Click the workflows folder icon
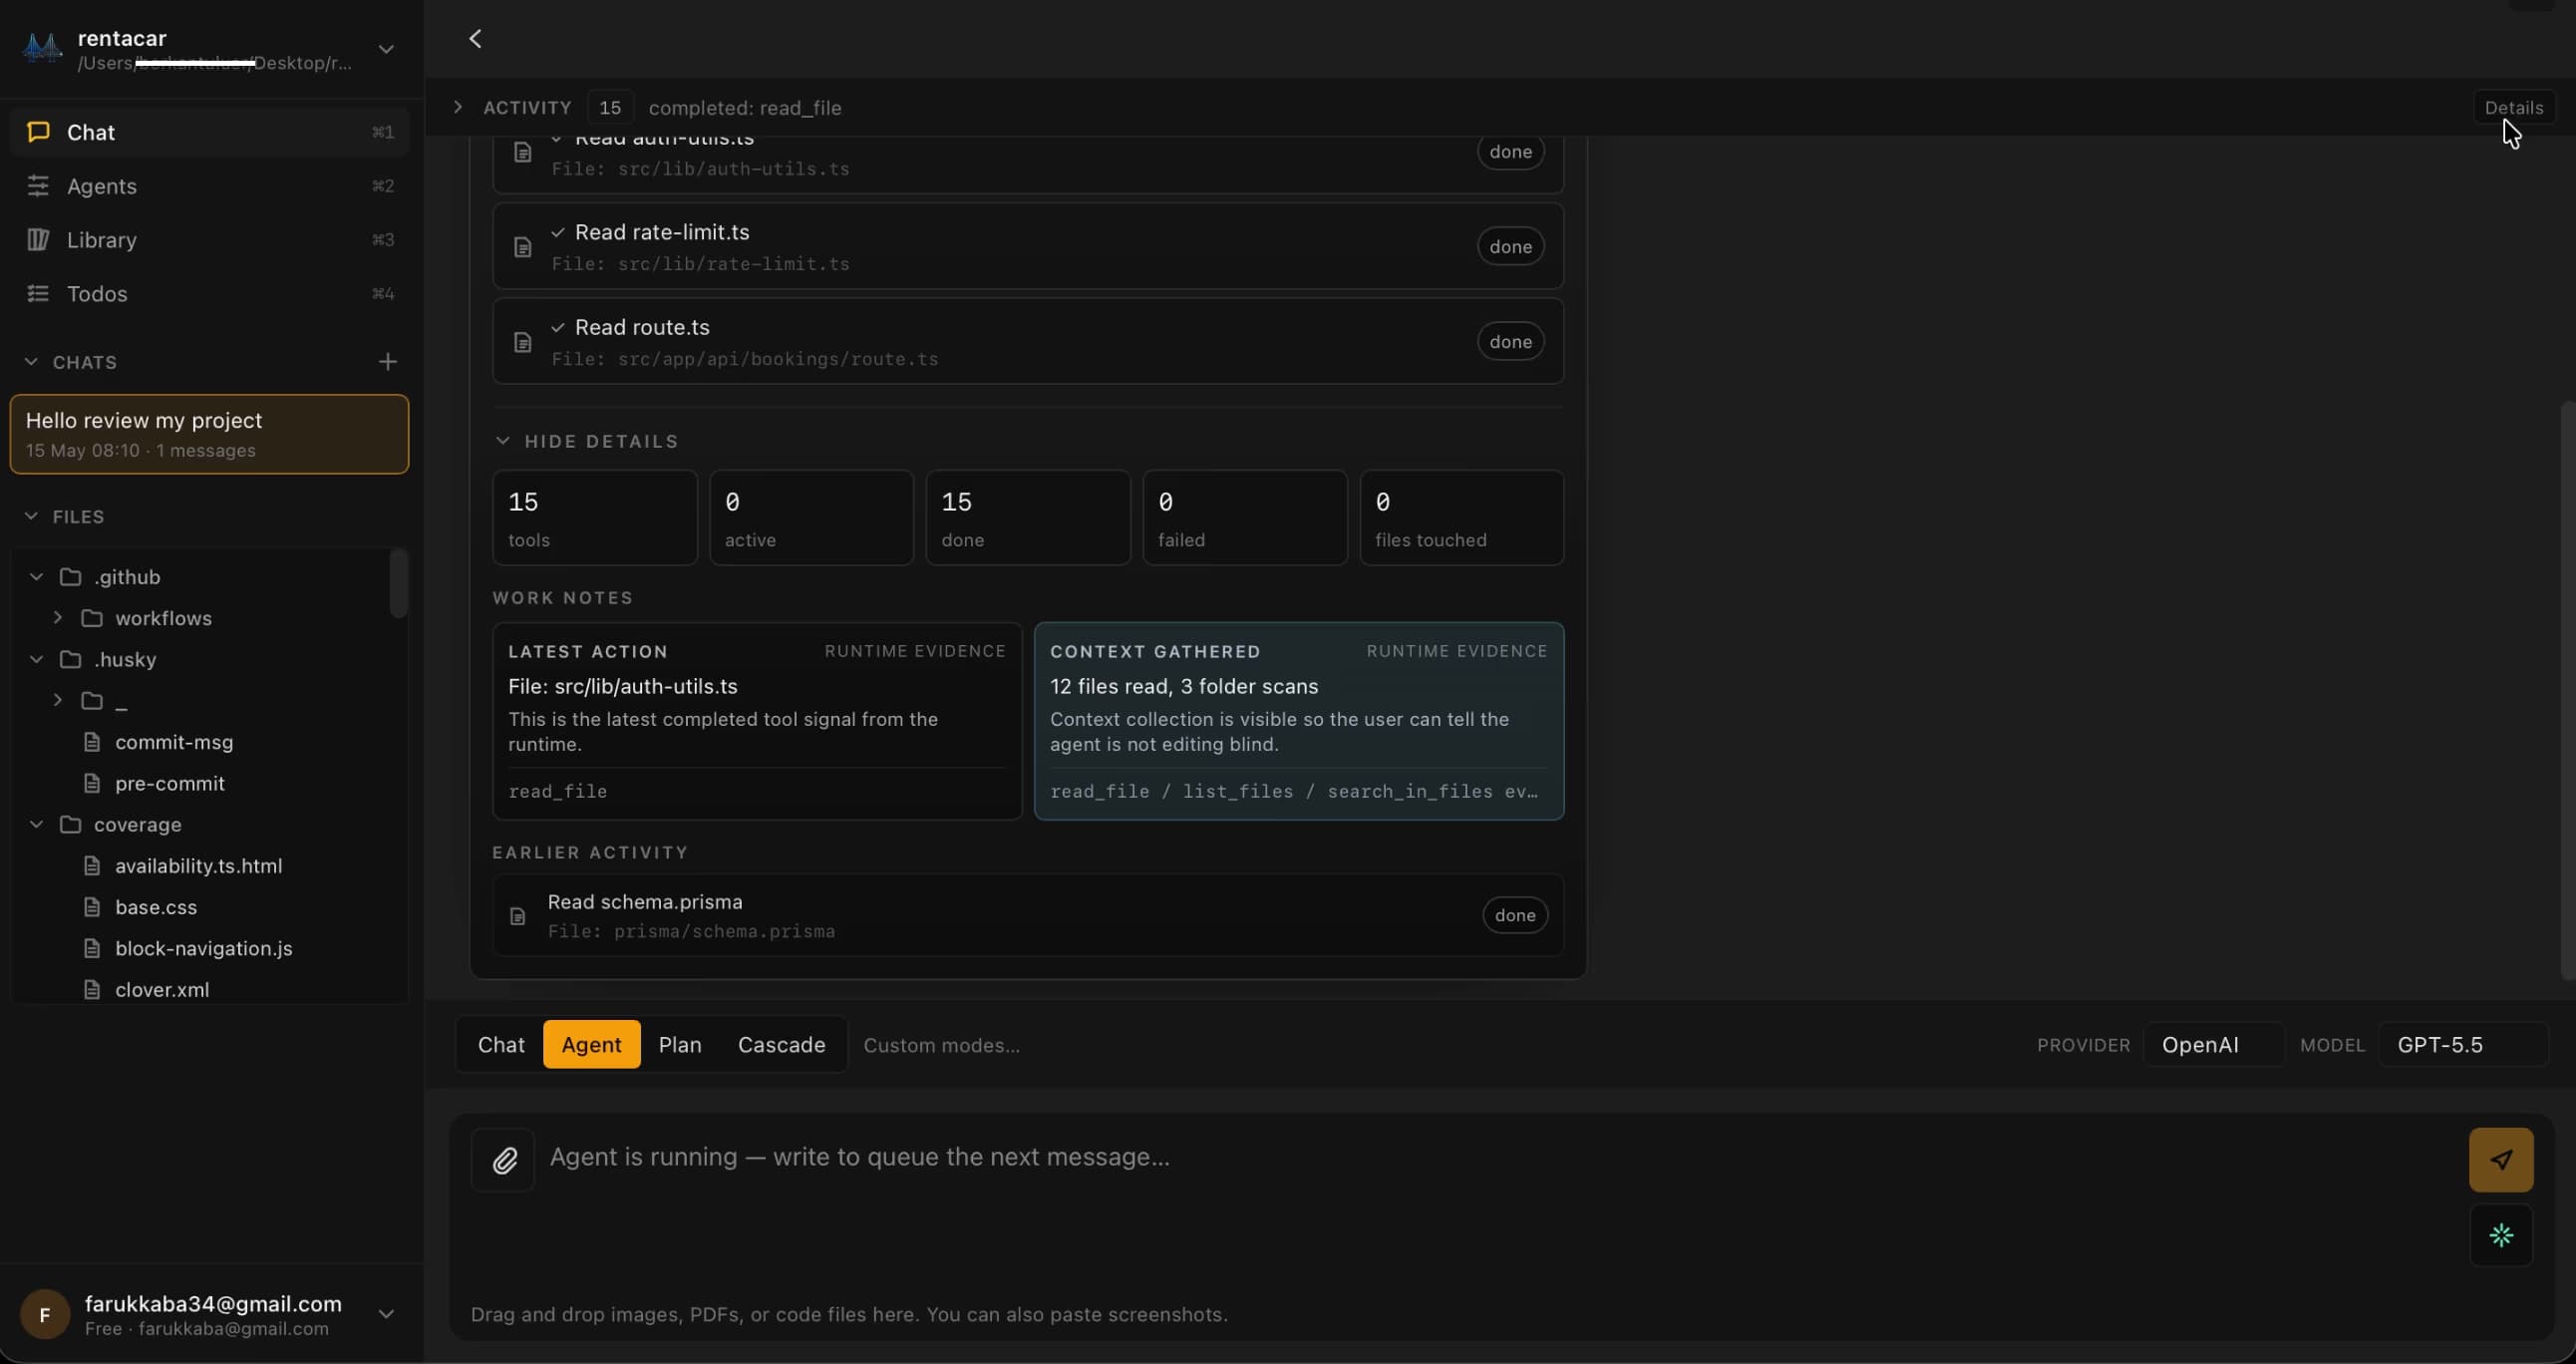 (92, 618)
